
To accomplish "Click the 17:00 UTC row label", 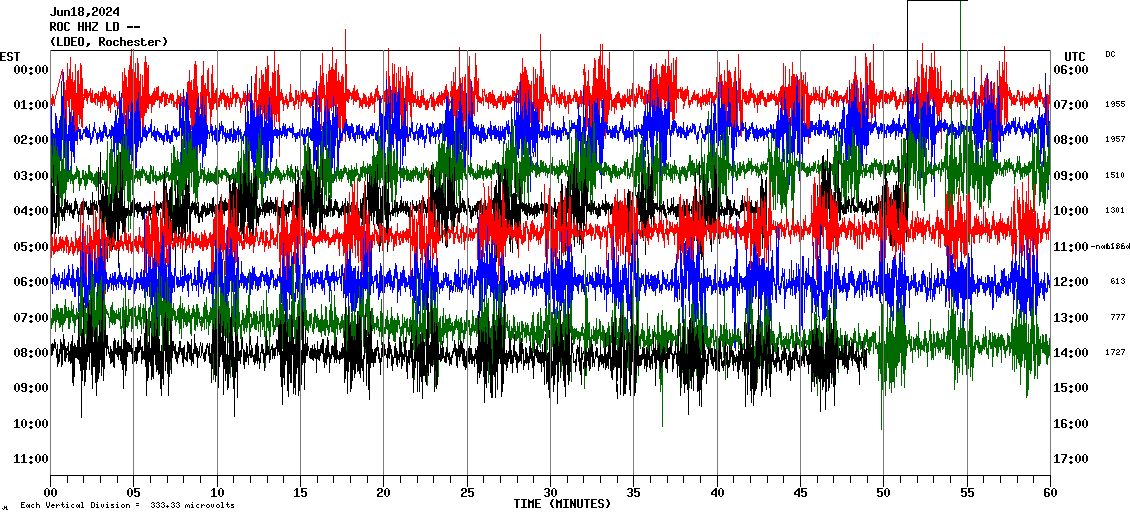I will (x=1069, y=459).
